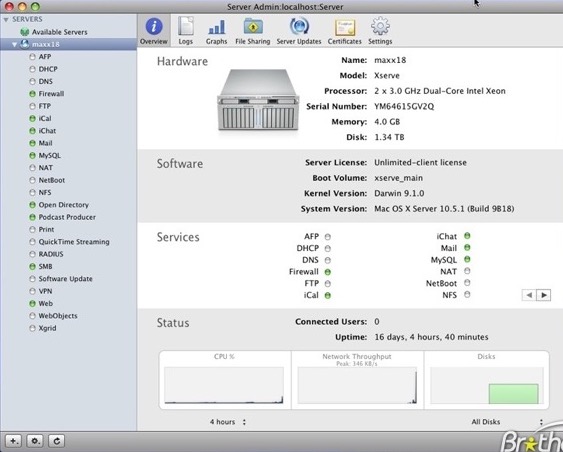Select QuickTime Streaming in sidebar
Image resolution: width=563 pixels, height=452 pixels.
coord(74,242)
